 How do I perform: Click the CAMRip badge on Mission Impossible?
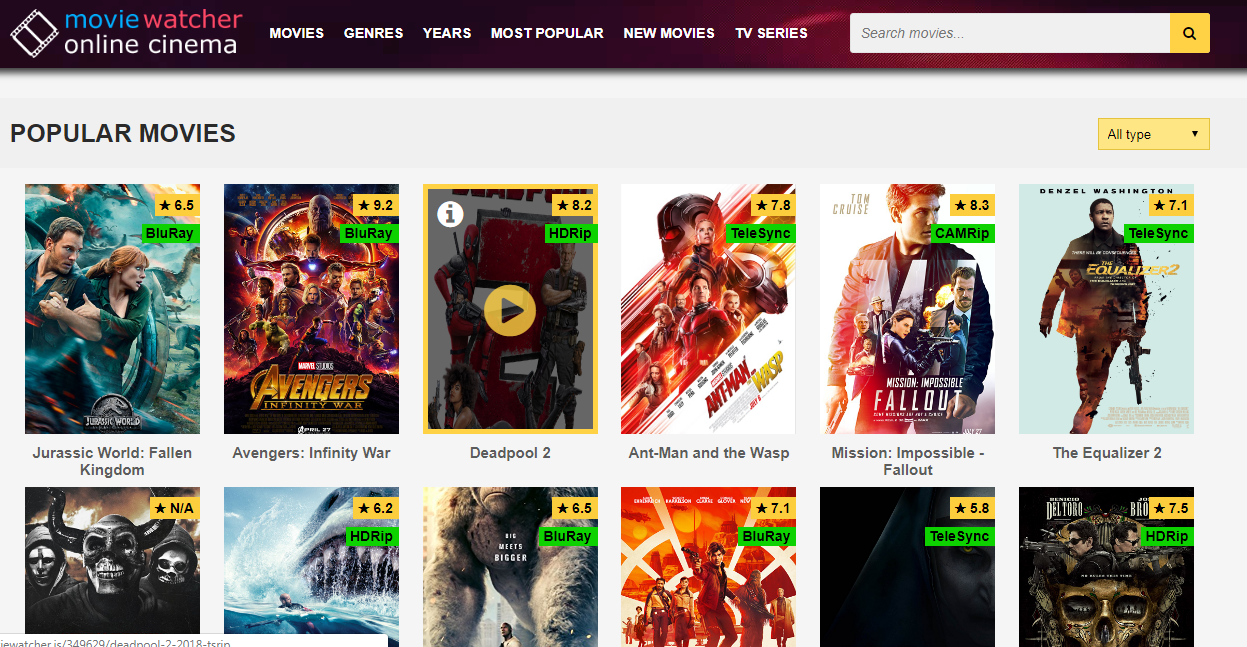(962, 233)
